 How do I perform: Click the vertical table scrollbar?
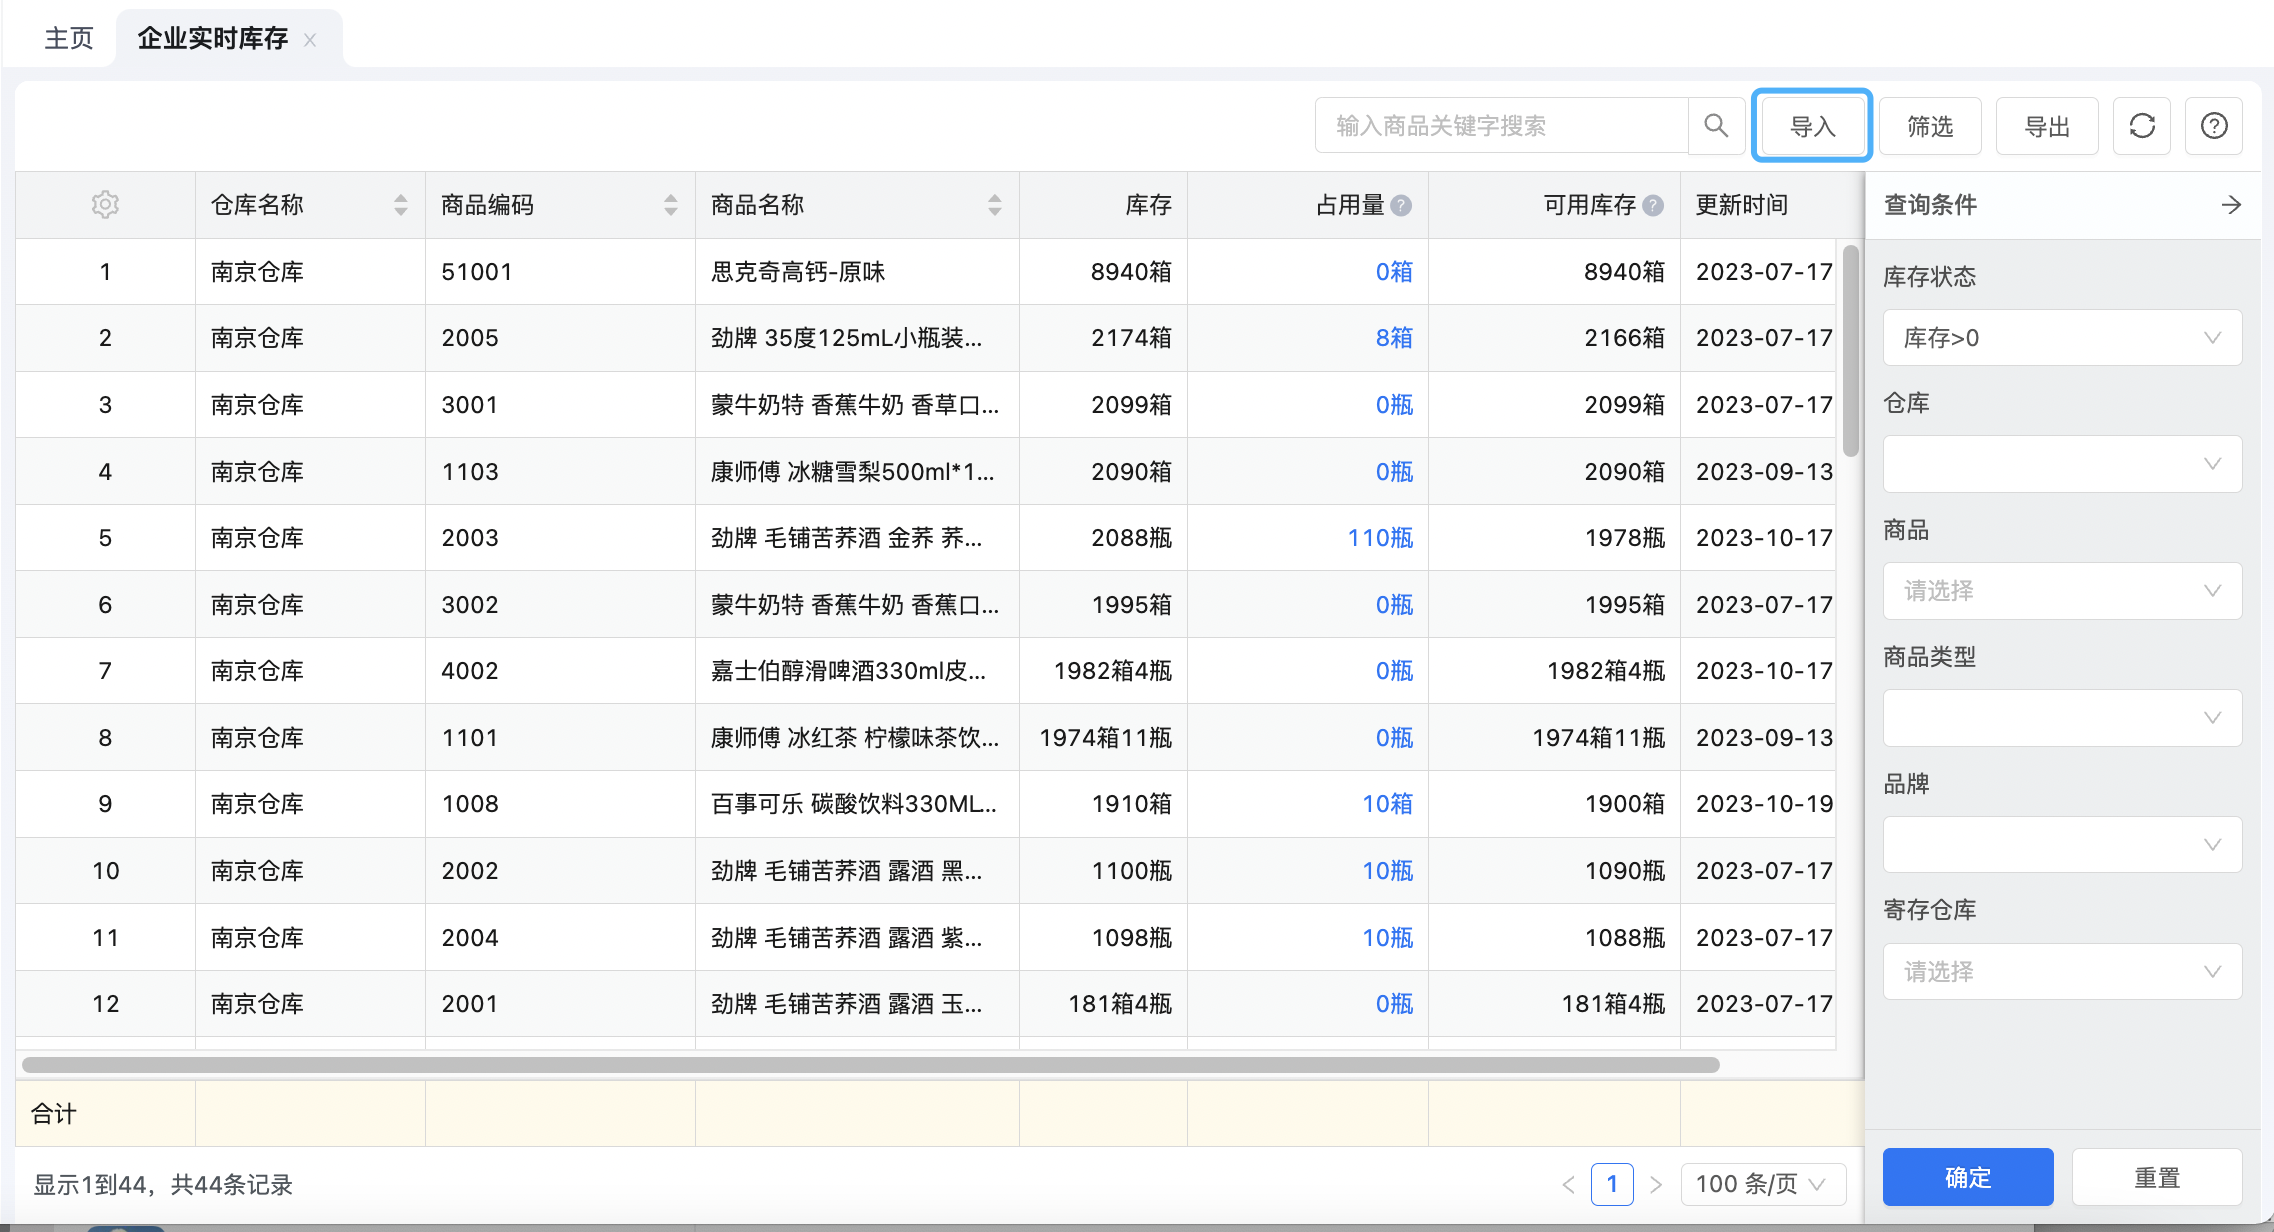pyautogui.click(x=1851, y=350)
